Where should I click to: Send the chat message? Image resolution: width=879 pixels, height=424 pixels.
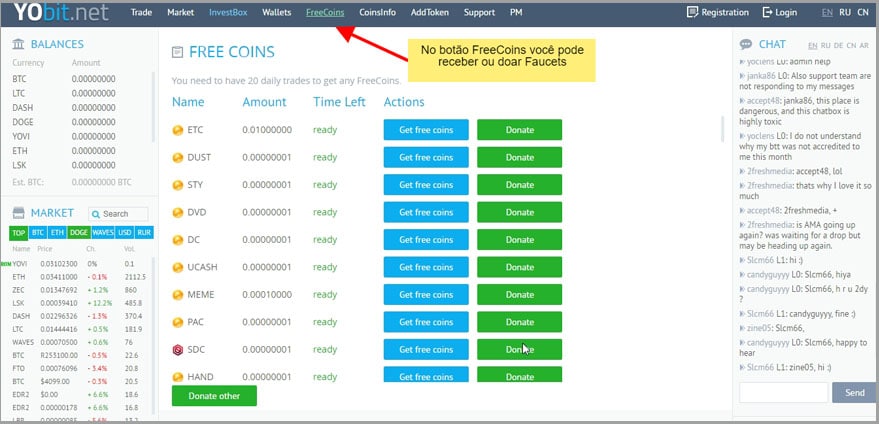click(x=854, y=393)
